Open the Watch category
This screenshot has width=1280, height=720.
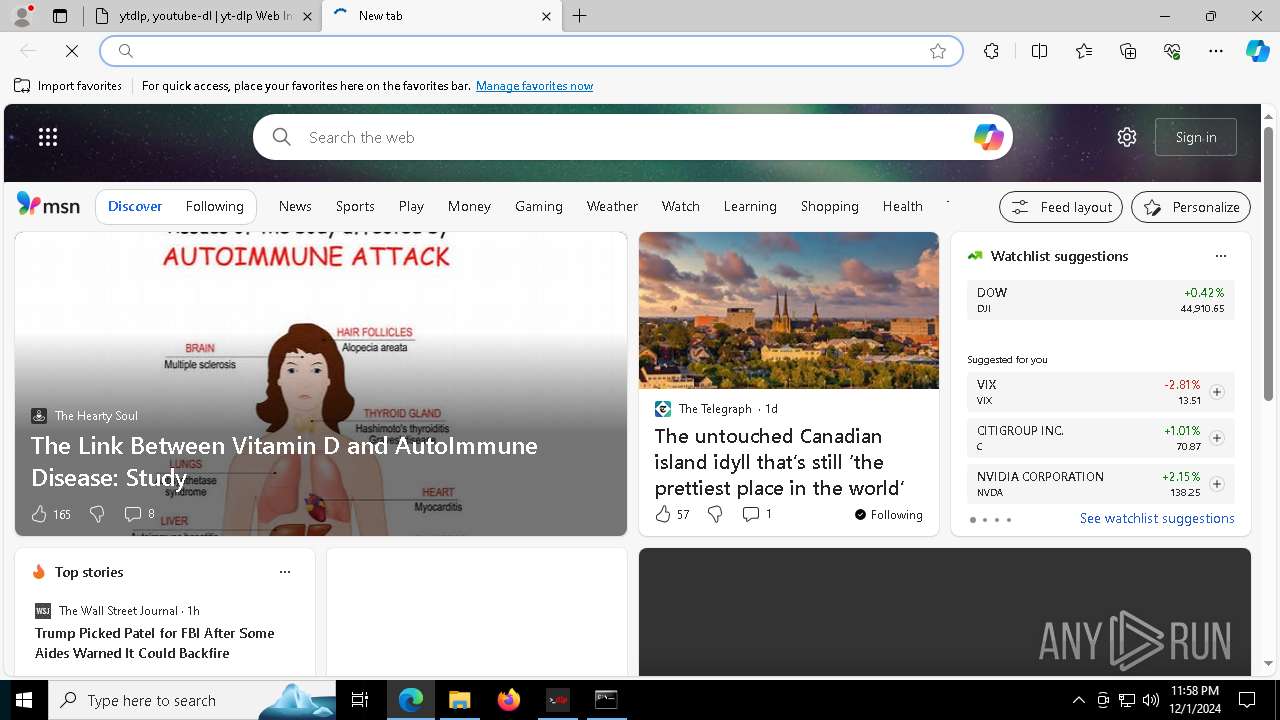coord(681,206)
